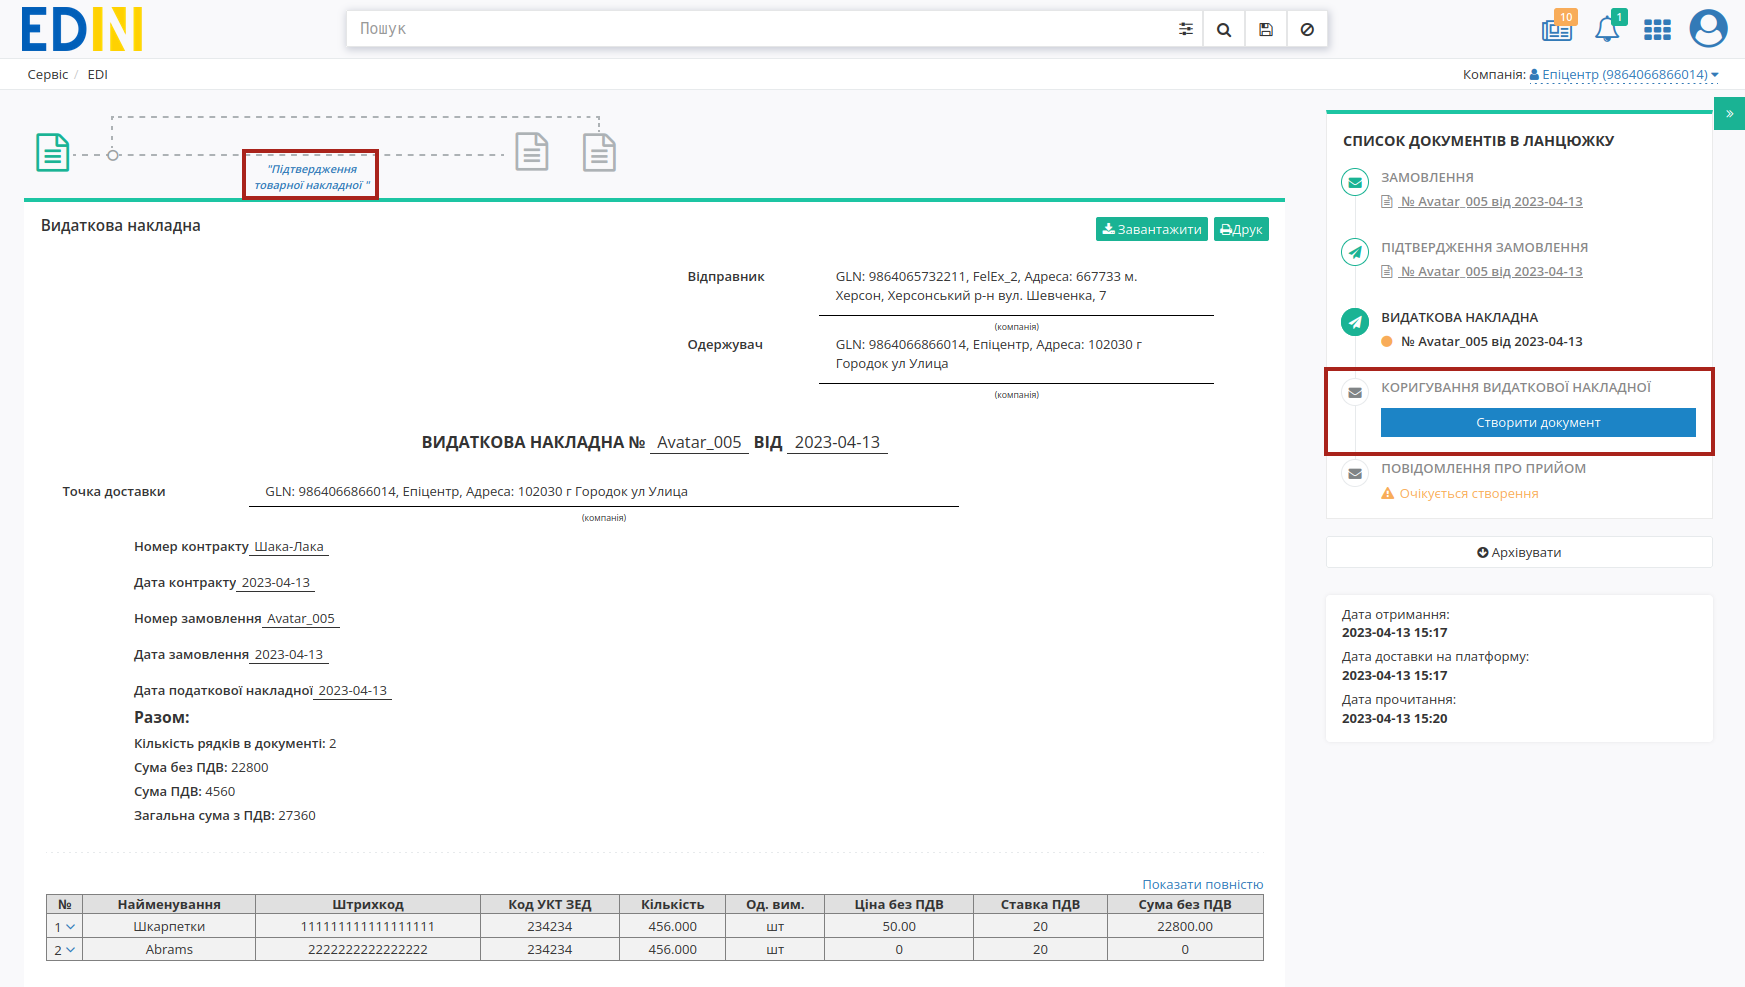The height and width of the screenshot is (987, 1745).
Task: Open the notifications bell icon
Action: [1608, 28]
